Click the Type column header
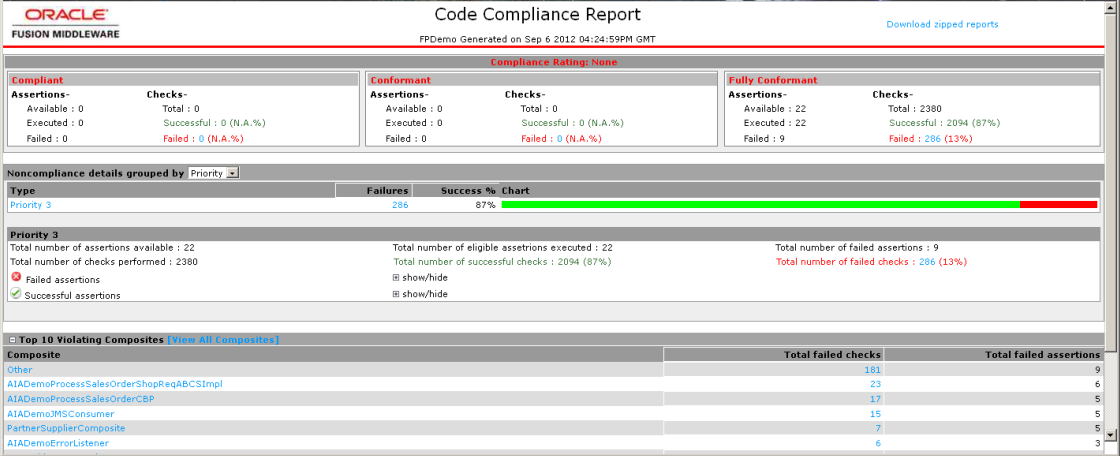Viewport: 1120px width, 456px height. coord(171,191)
